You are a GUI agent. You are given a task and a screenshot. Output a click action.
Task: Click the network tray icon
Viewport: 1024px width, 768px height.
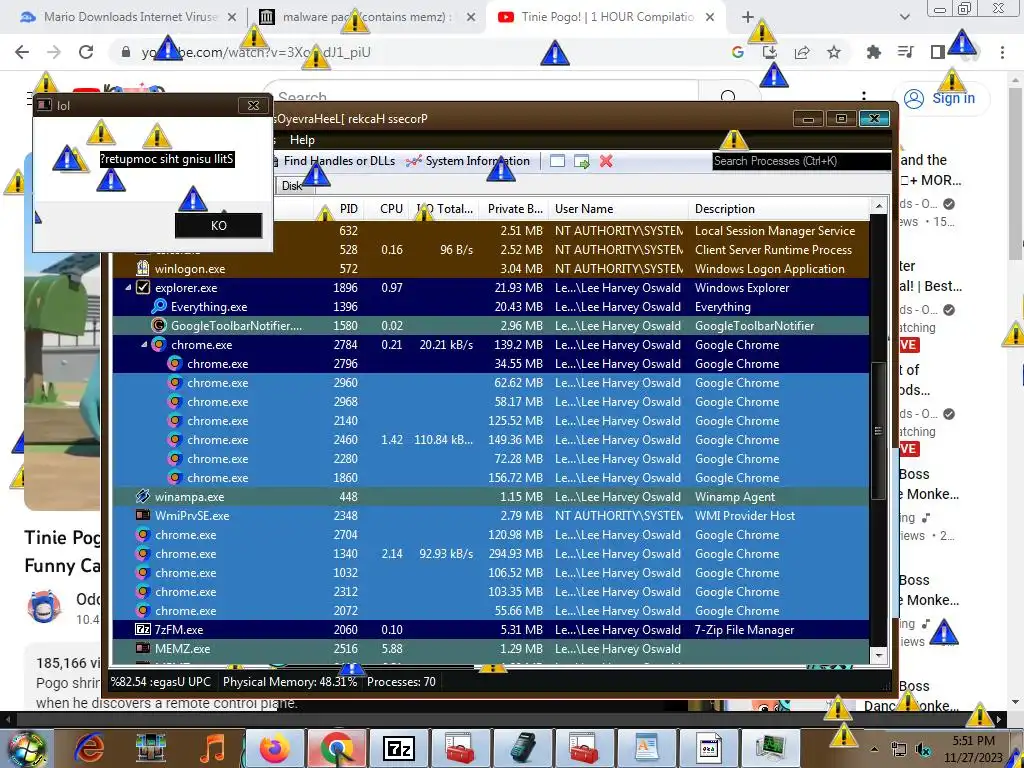[899, 749]
